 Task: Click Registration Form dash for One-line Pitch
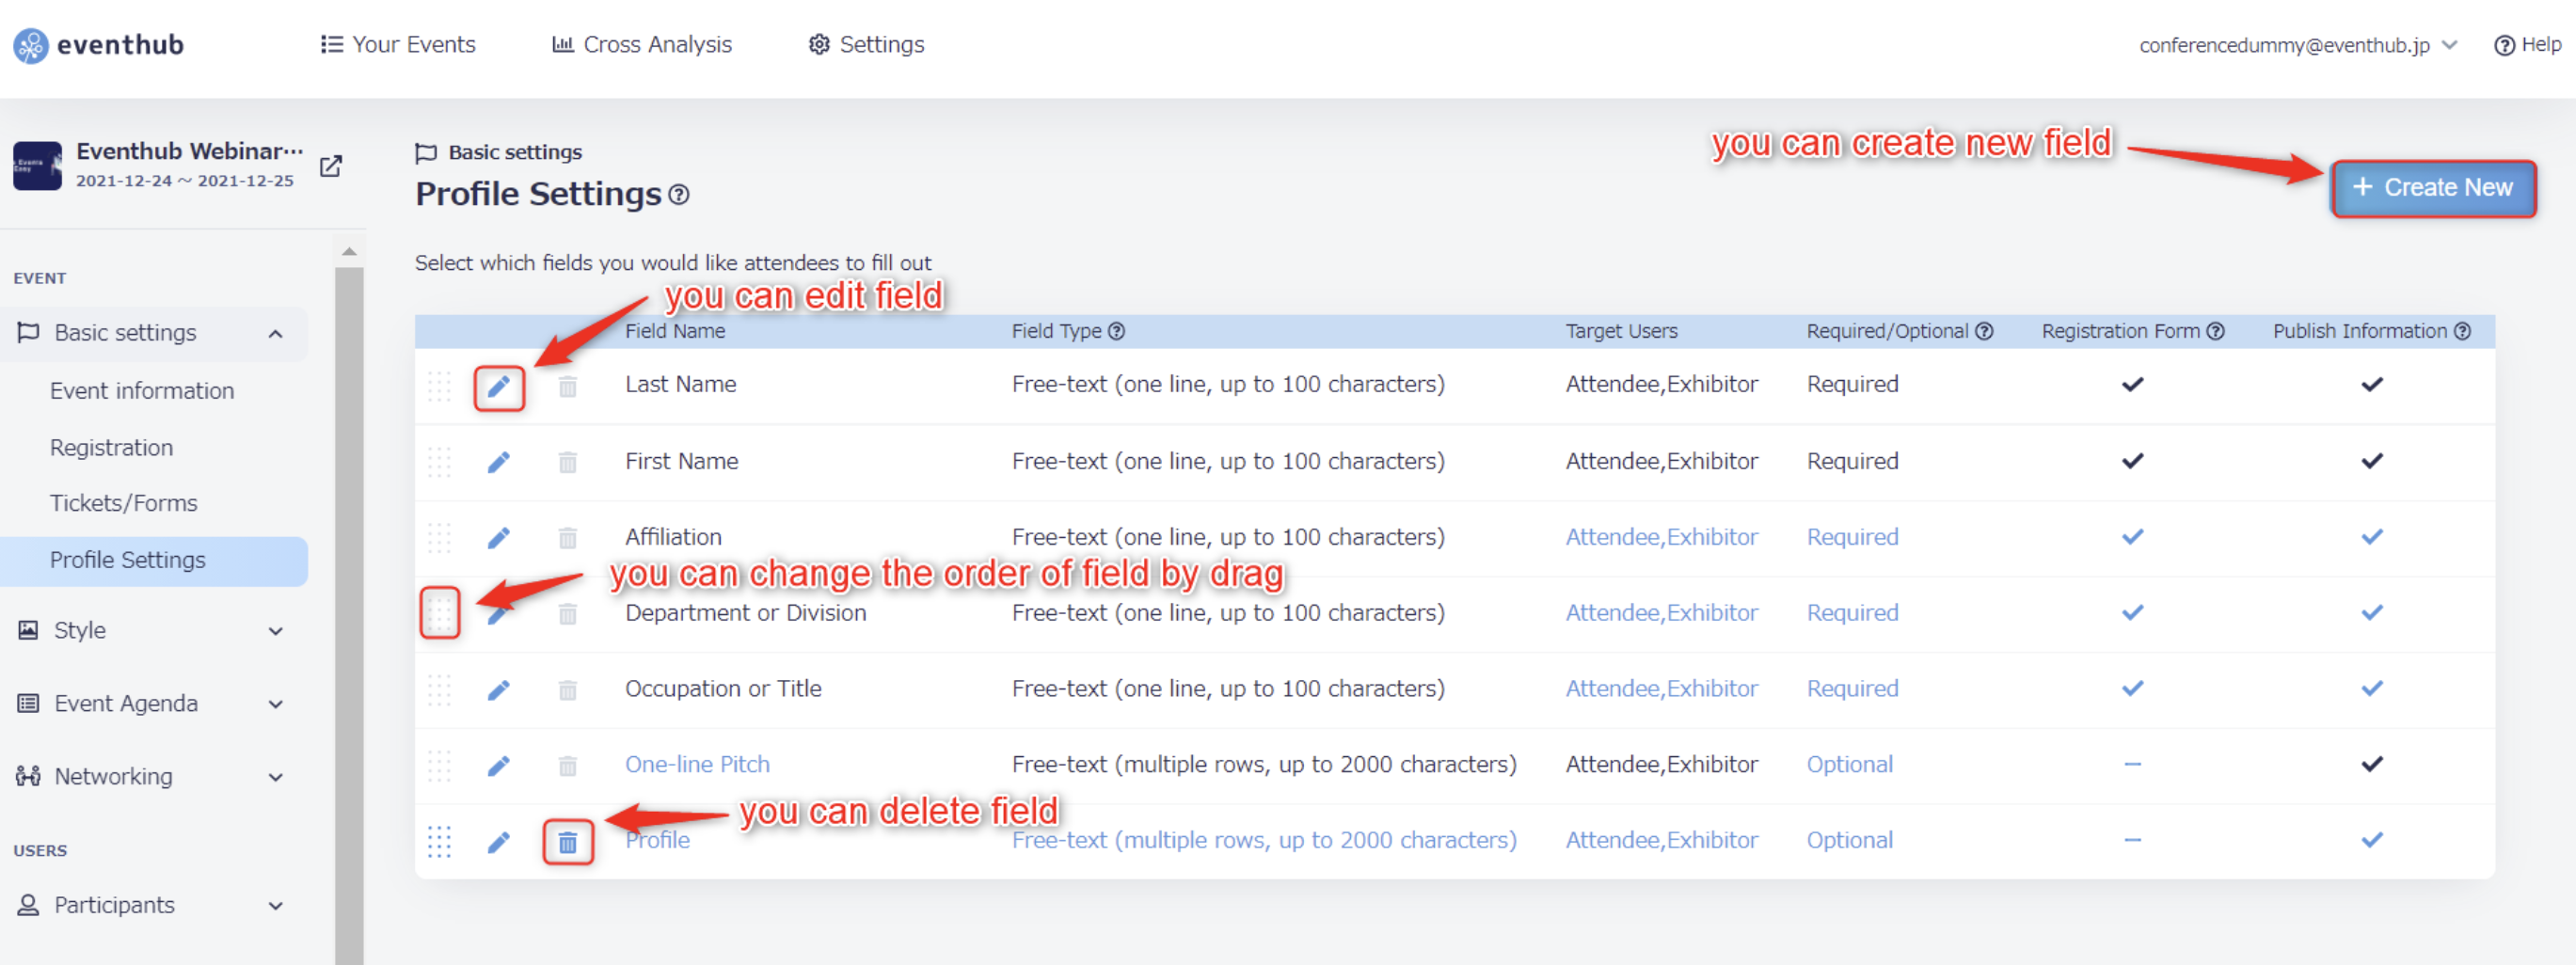click(x=2132, y=765)
